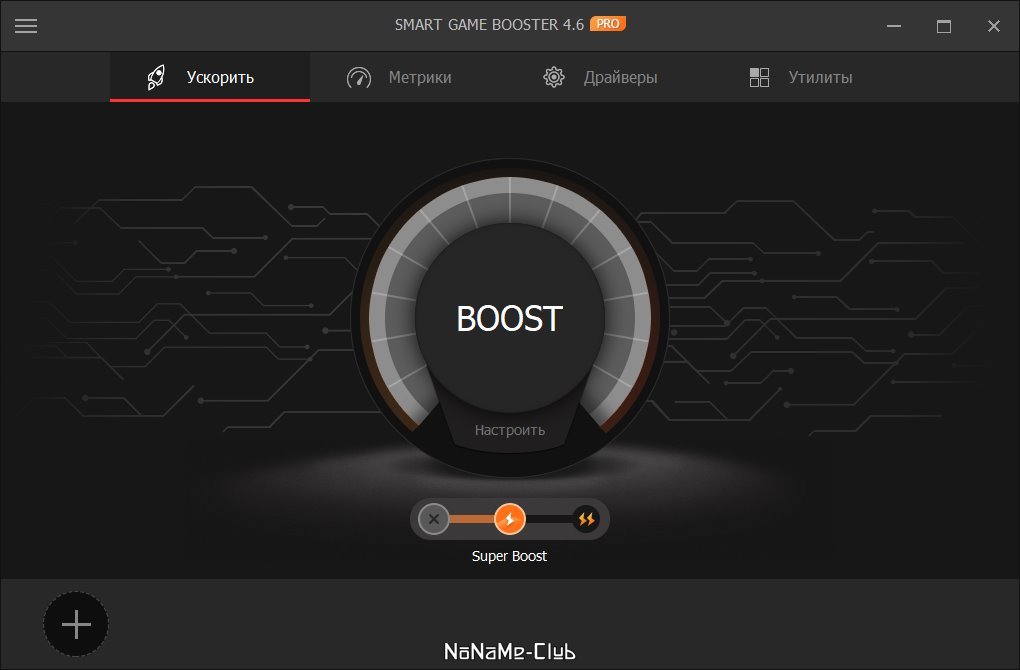Maximize the Smart Game Booster window
The image size is (1020, 670).
944,26
